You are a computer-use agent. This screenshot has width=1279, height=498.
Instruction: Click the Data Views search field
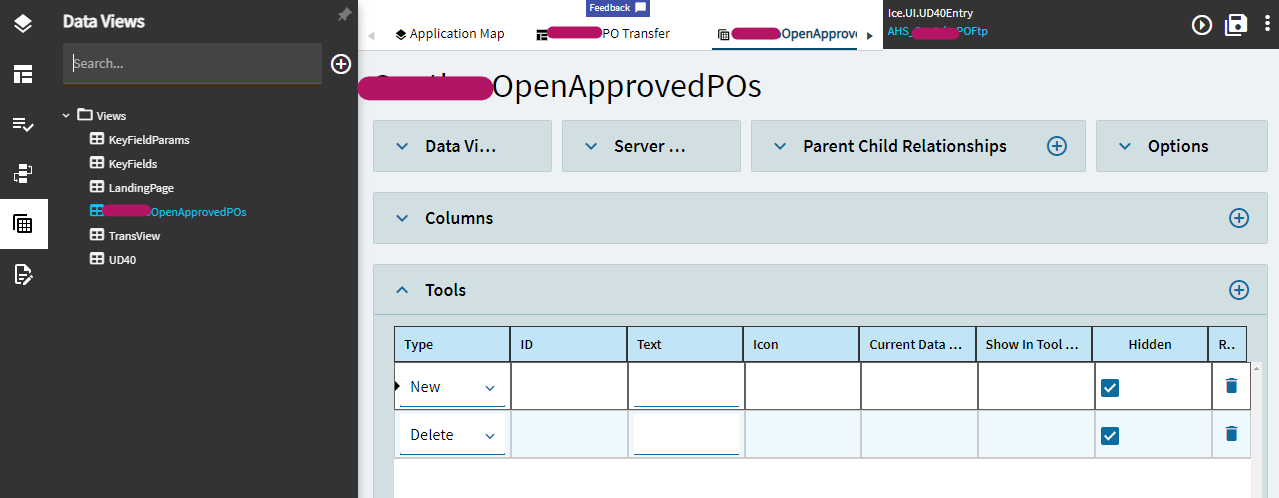click(x=192, y=64)
